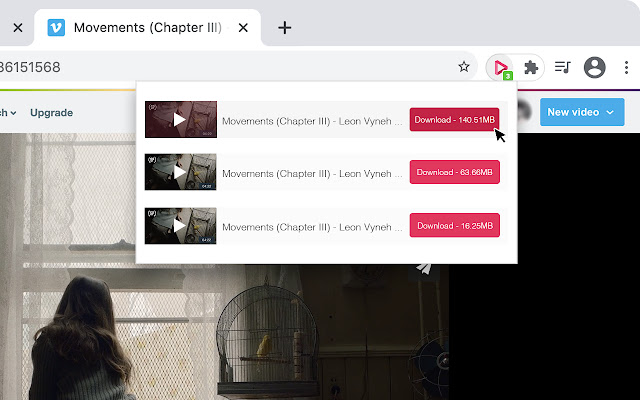This screenshot has height=400, width=640.
Task: Open the Chrome three-dot menu
Action: pyautogui.click(x=626, y=67)
